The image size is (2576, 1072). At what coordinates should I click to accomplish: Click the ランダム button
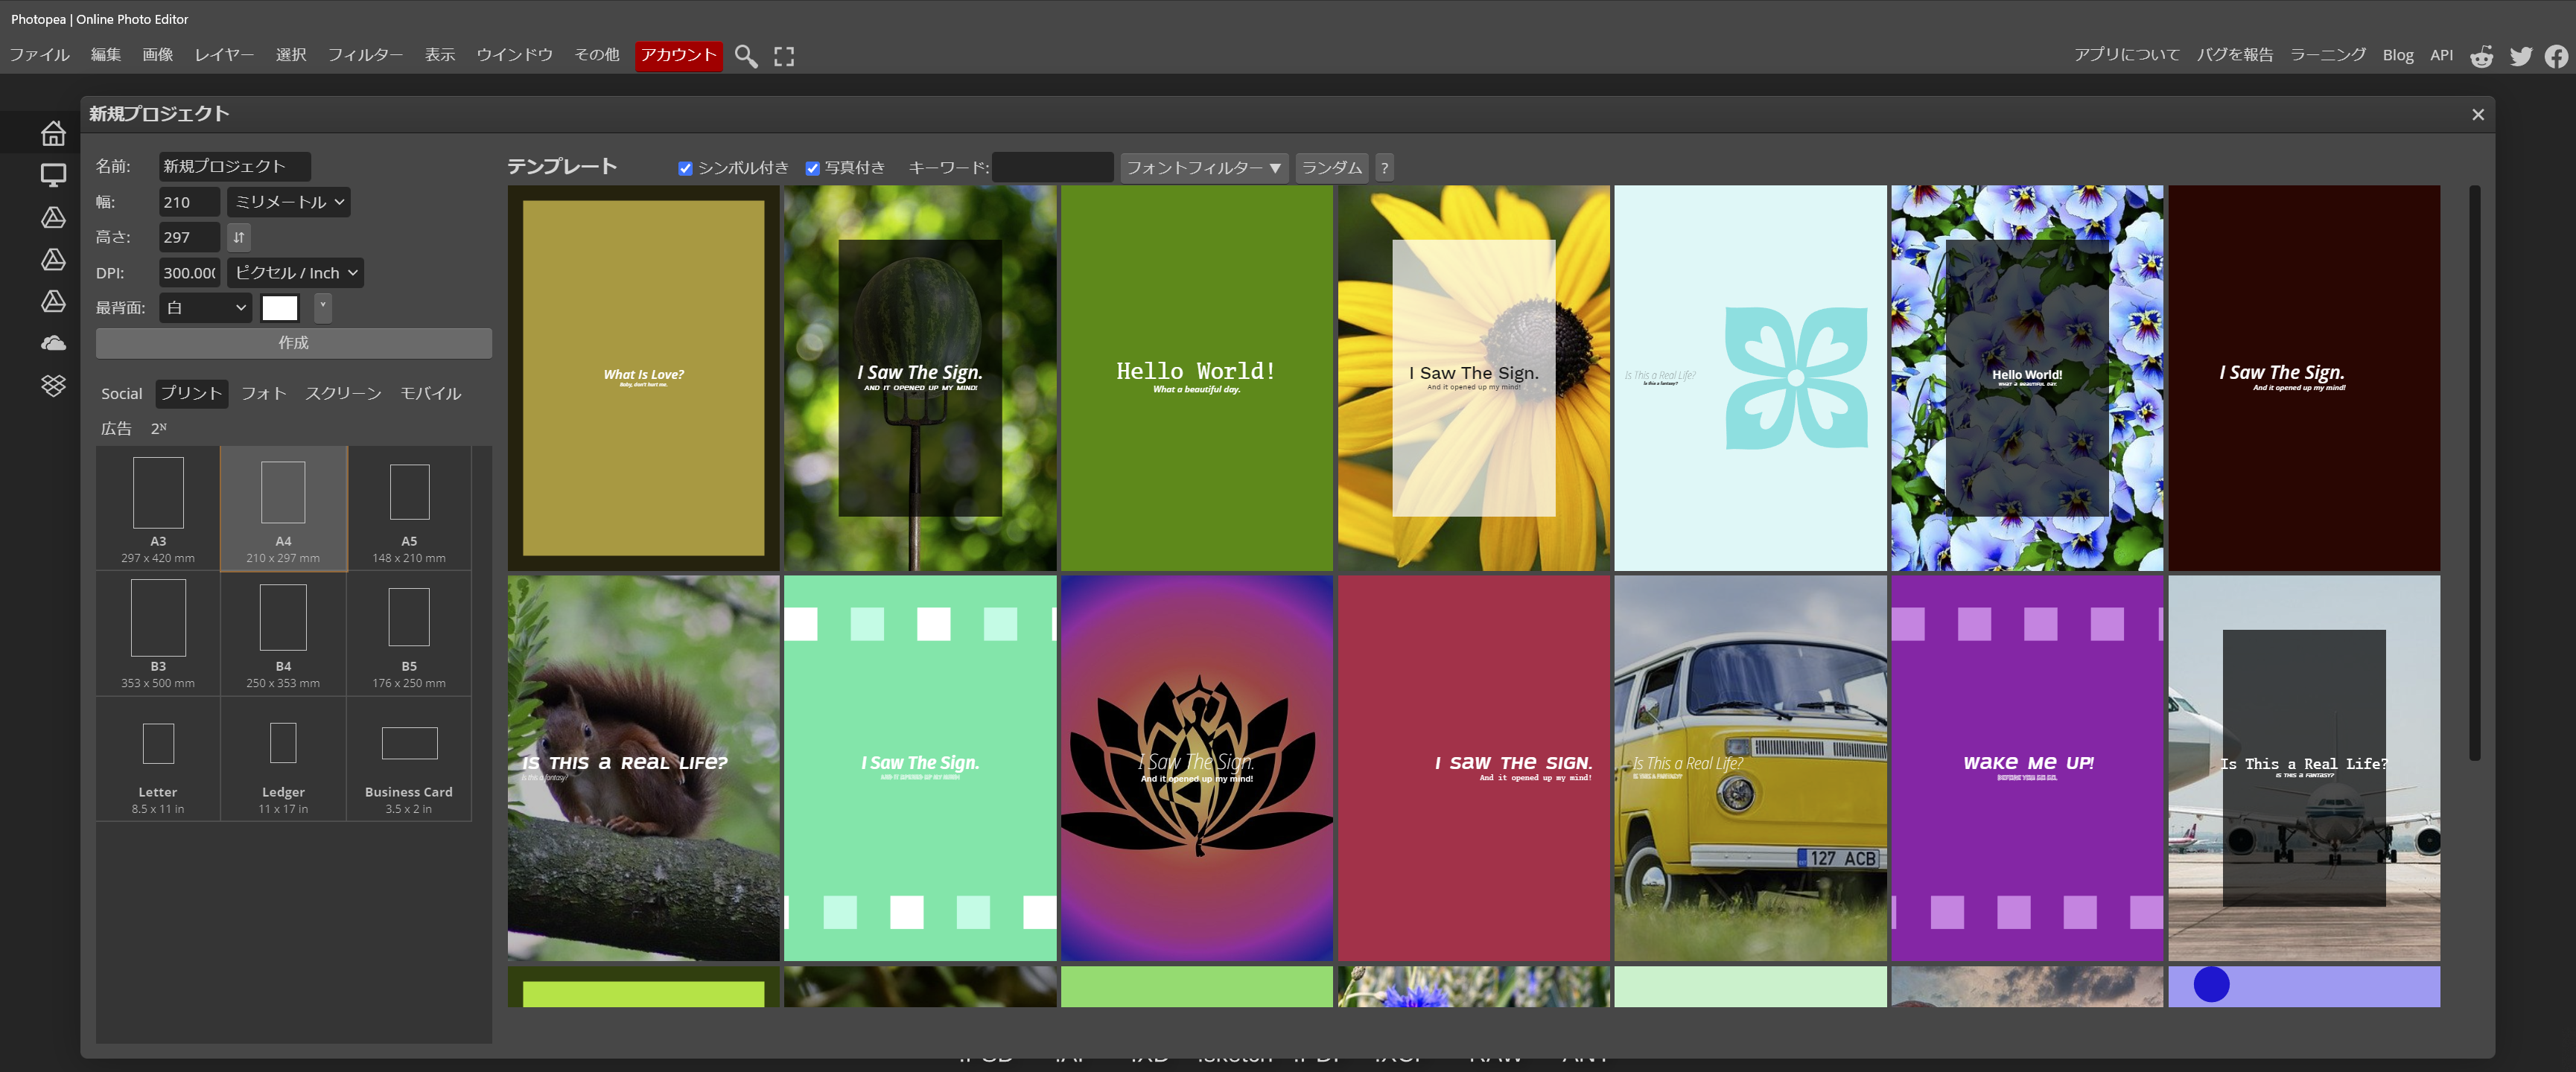1331,168
